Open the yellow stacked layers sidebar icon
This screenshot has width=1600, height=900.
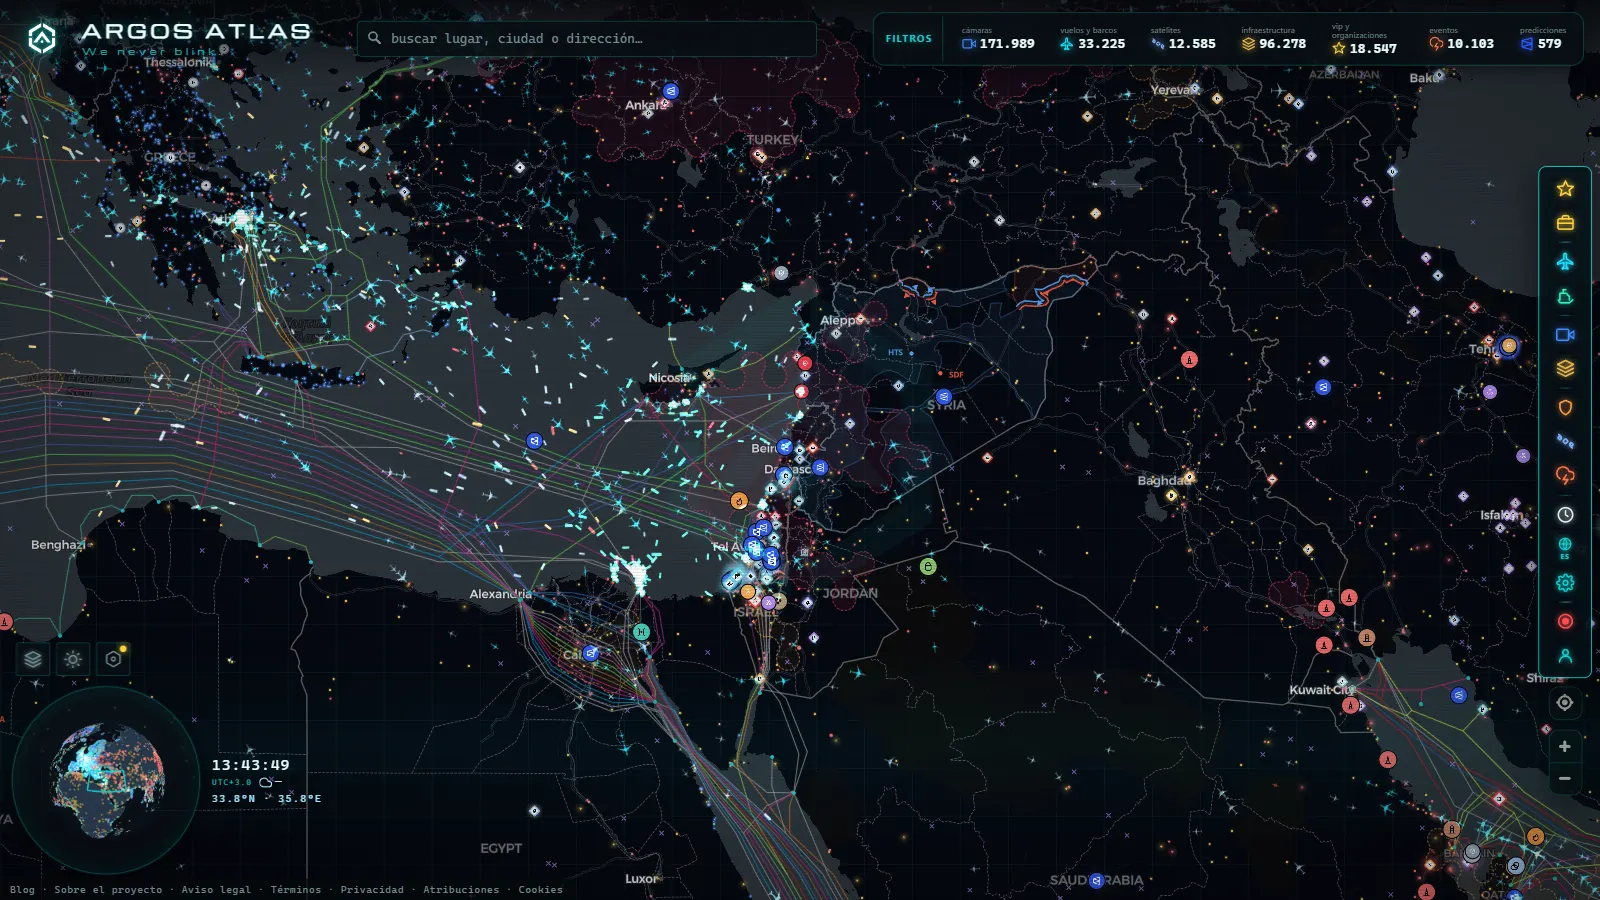click(x=1565, y=369)
